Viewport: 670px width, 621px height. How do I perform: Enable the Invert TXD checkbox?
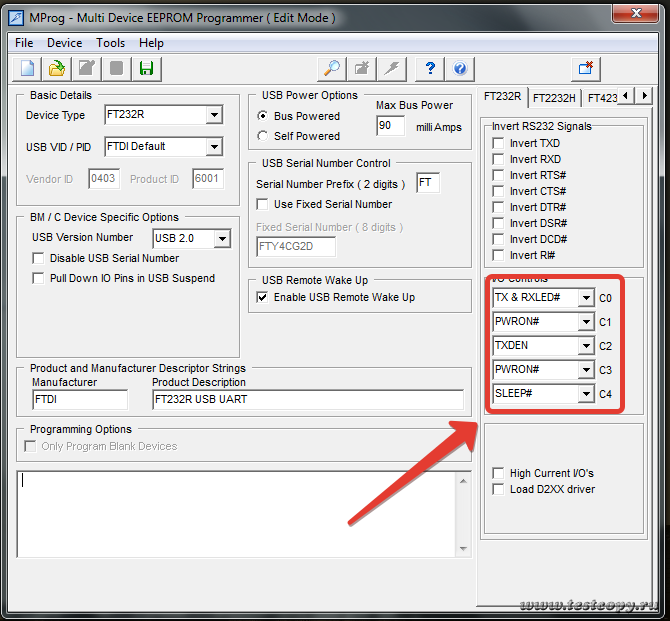498,143
